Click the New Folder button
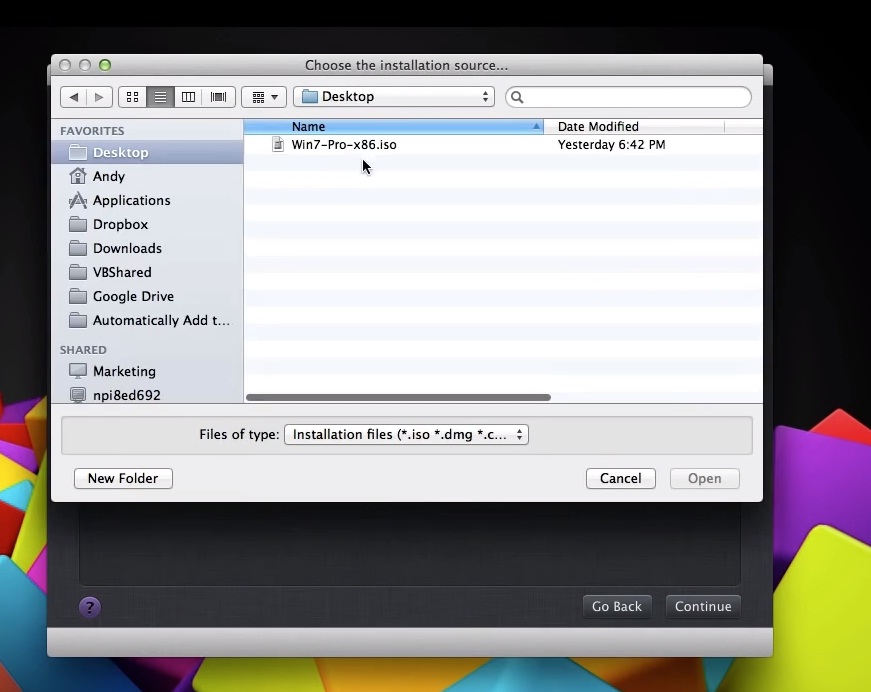Image resolution: width=871 pixels, height=692 pixels. [x=123, y=479]
